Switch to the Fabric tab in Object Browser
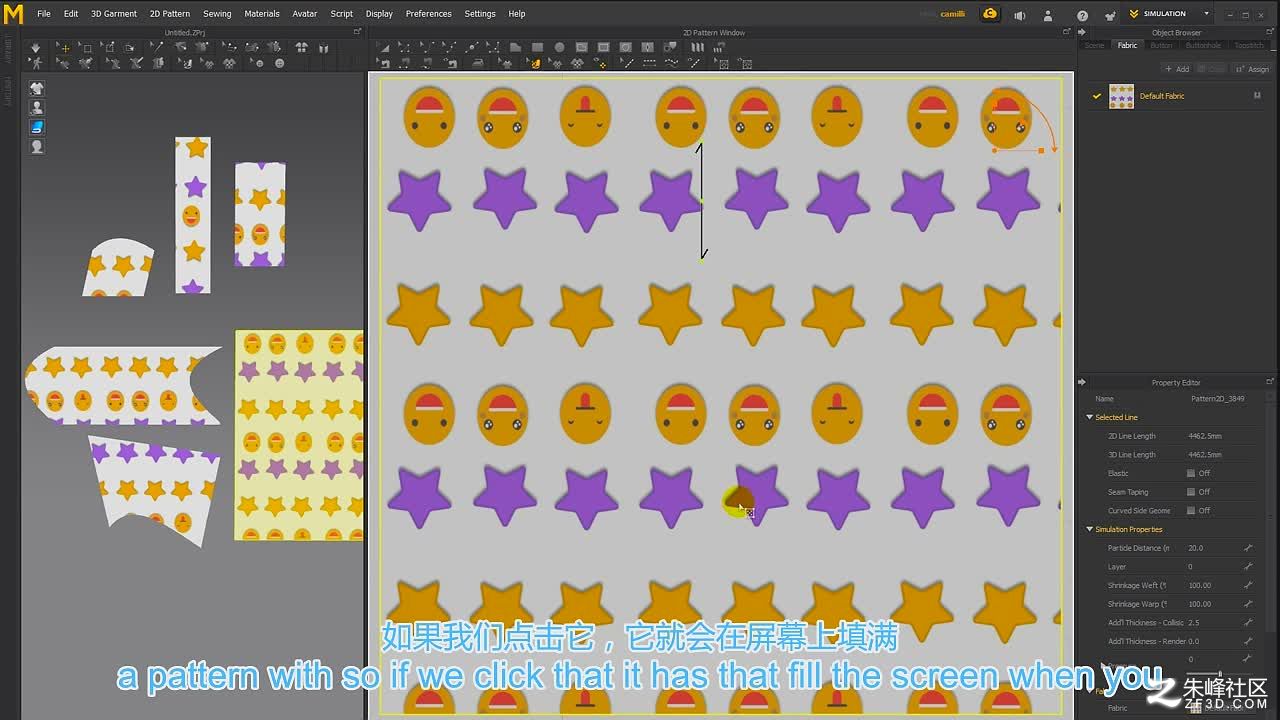The image size is (1280, 720). tap(1127, 45)
